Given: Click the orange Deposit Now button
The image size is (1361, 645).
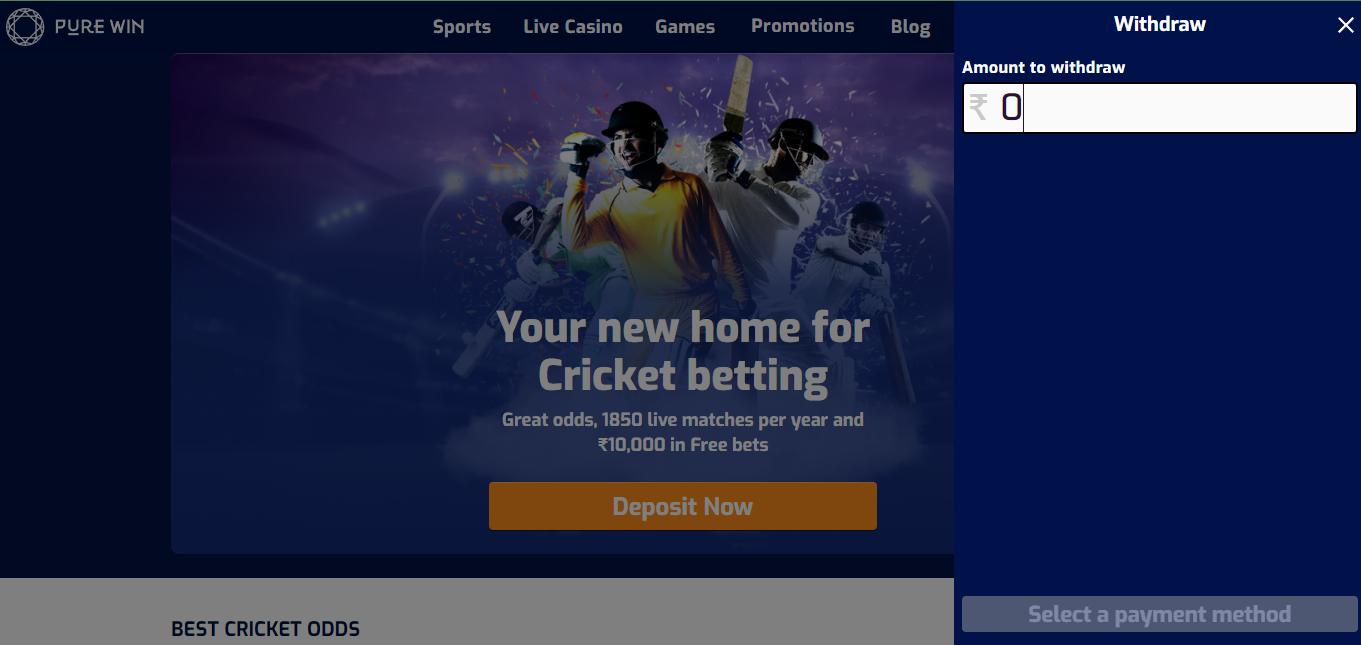Looking at the screenshot, I should click(683, 506).
